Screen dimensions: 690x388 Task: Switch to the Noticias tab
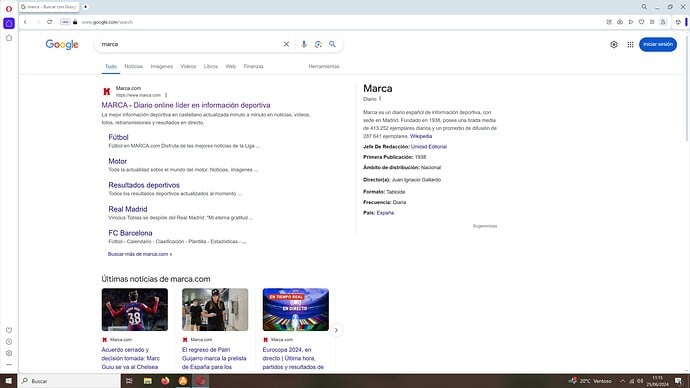133,66
